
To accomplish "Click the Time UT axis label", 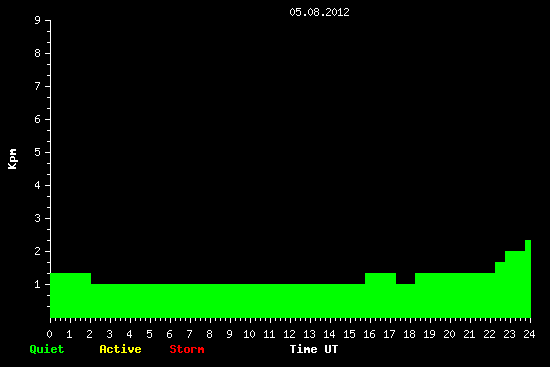I will point(314,349).
